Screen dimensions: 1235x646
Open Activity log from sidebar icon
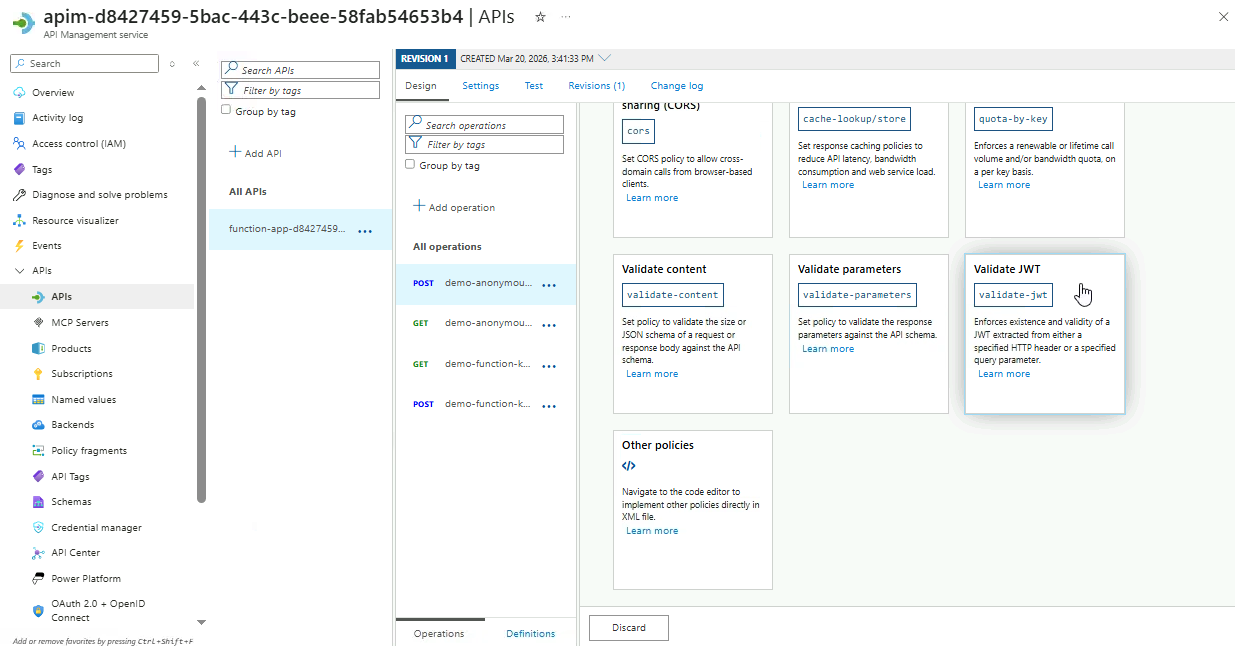(x=19, y=118)
